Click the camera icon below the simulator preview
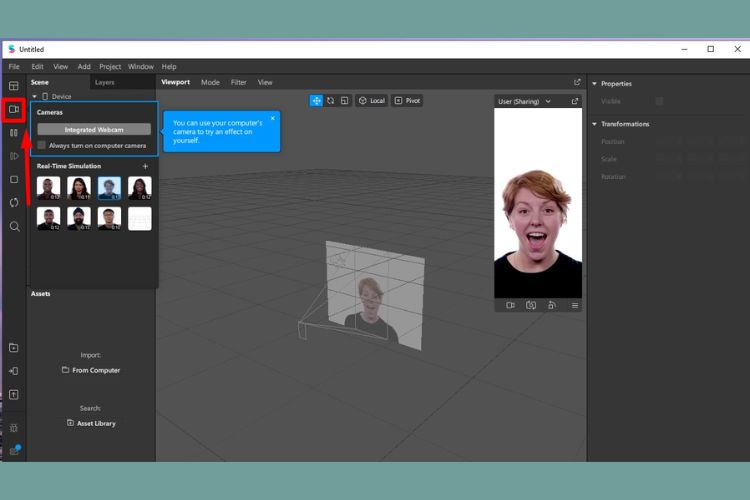Screen dimensions: 750x500 pos(510,305)
